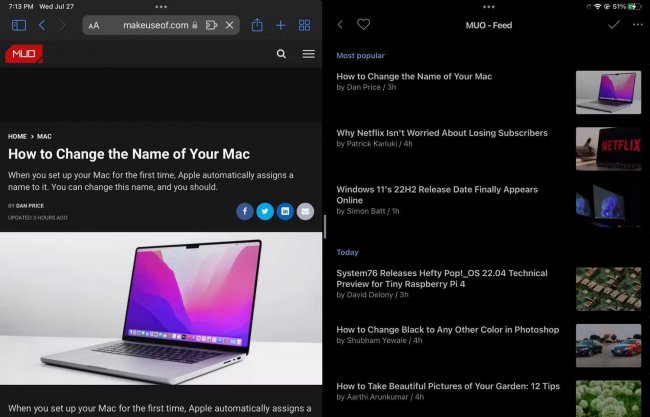Open Safari's share sheet
The image size is (650, 417).
(257, 25)
